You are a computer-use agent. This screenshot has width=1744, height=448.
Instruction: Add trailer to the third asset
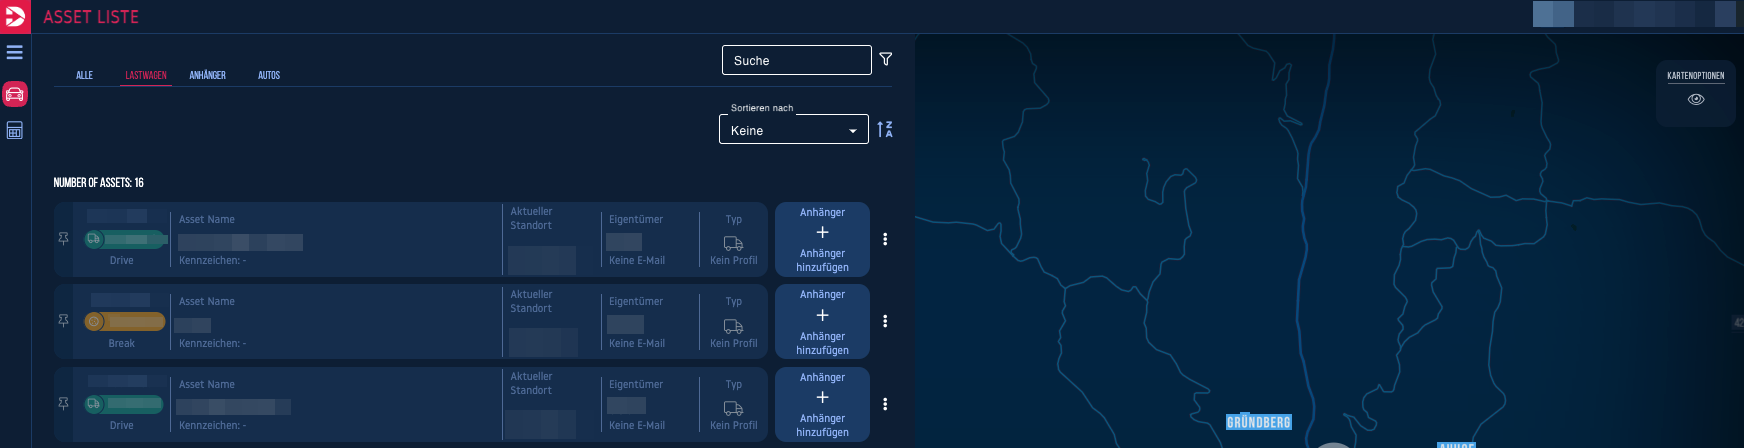[x=822, y=405]
